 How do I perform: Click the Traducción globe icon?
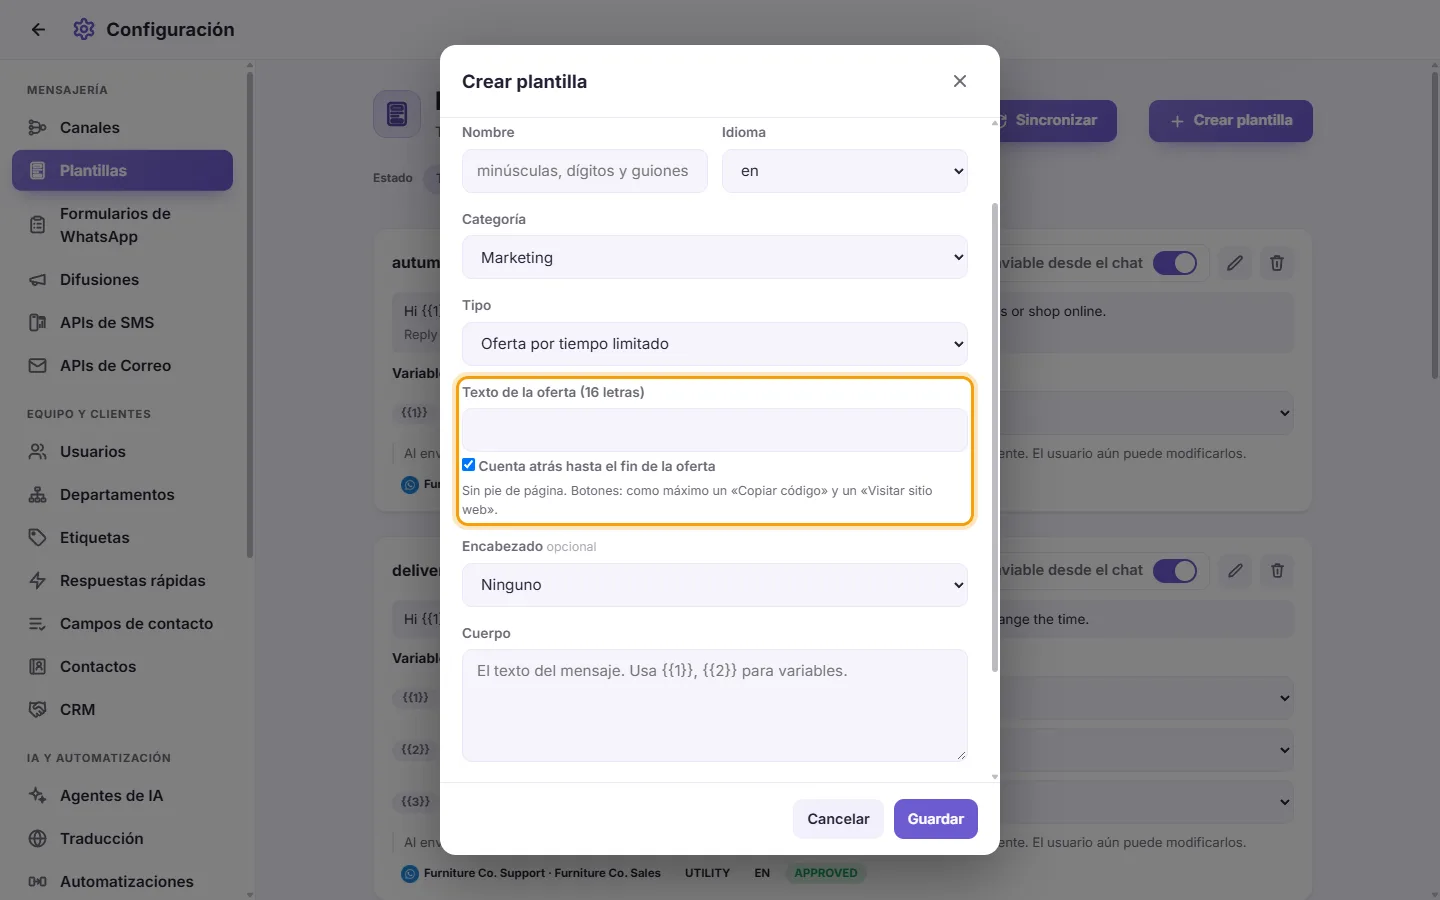[x=38, y=839]
